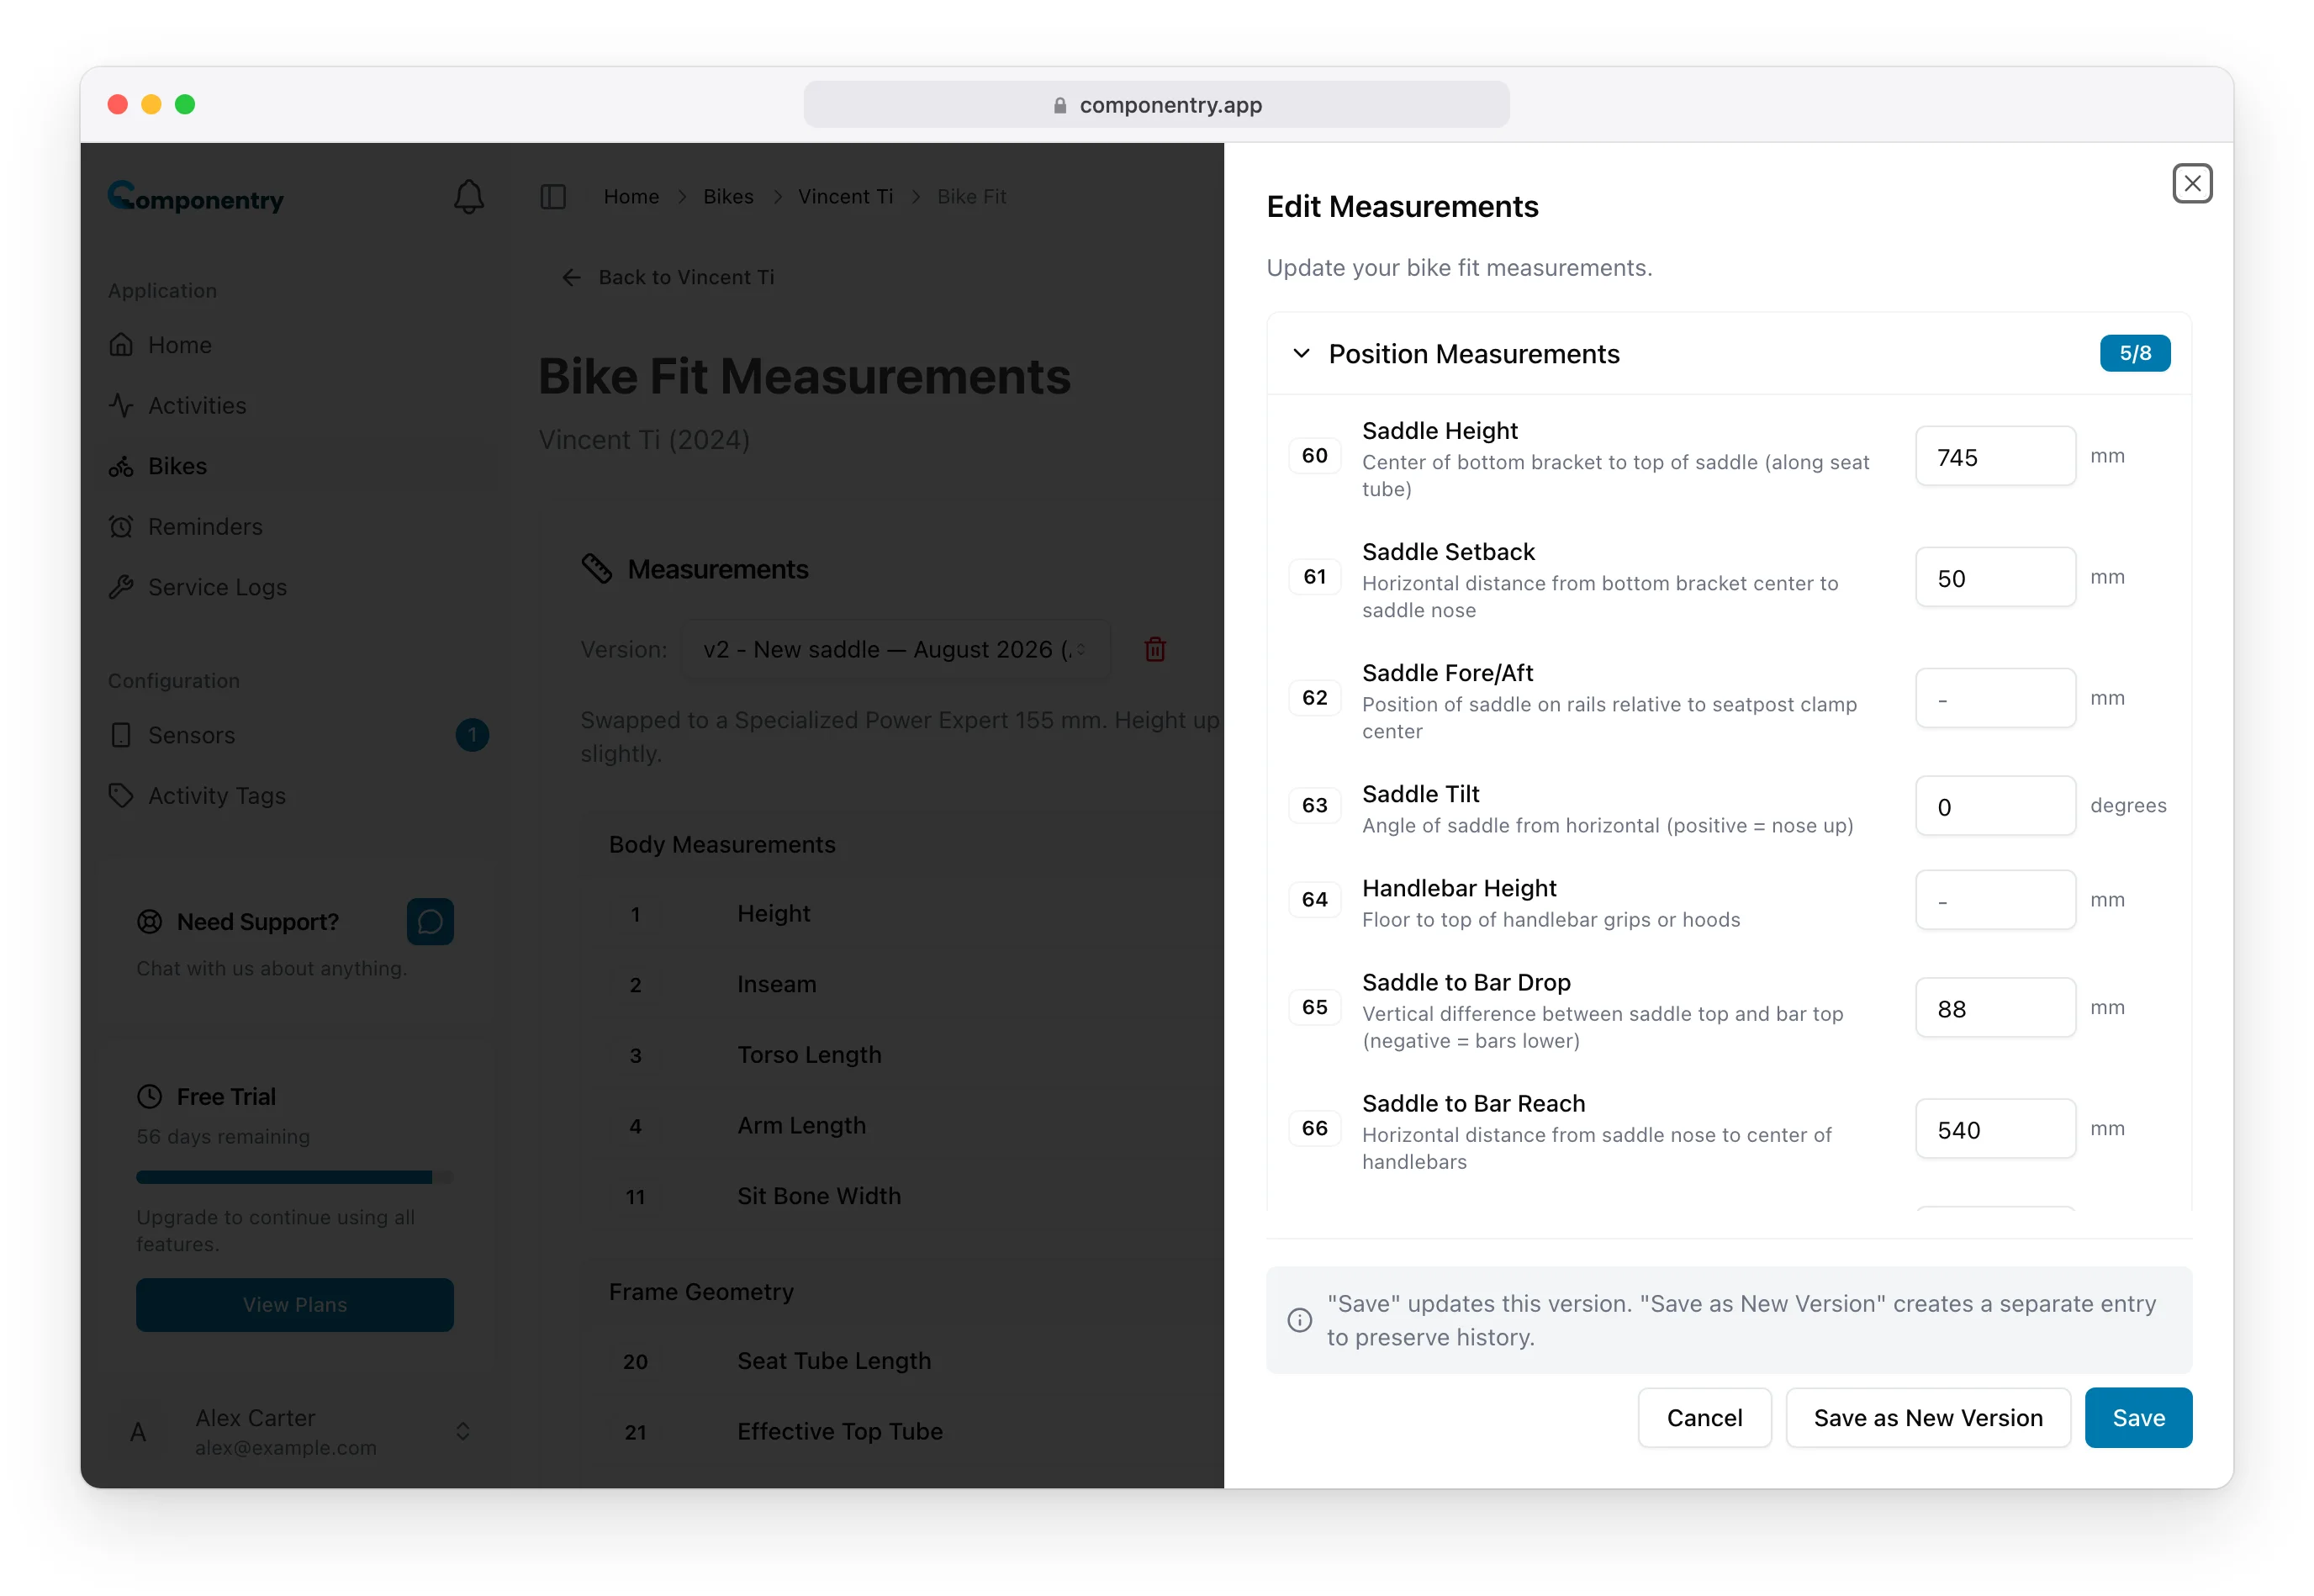Viewport: 2314px width, 1596px height.
Task: Click the Activity Tags tag icon
Action: [x=121, y=795]
